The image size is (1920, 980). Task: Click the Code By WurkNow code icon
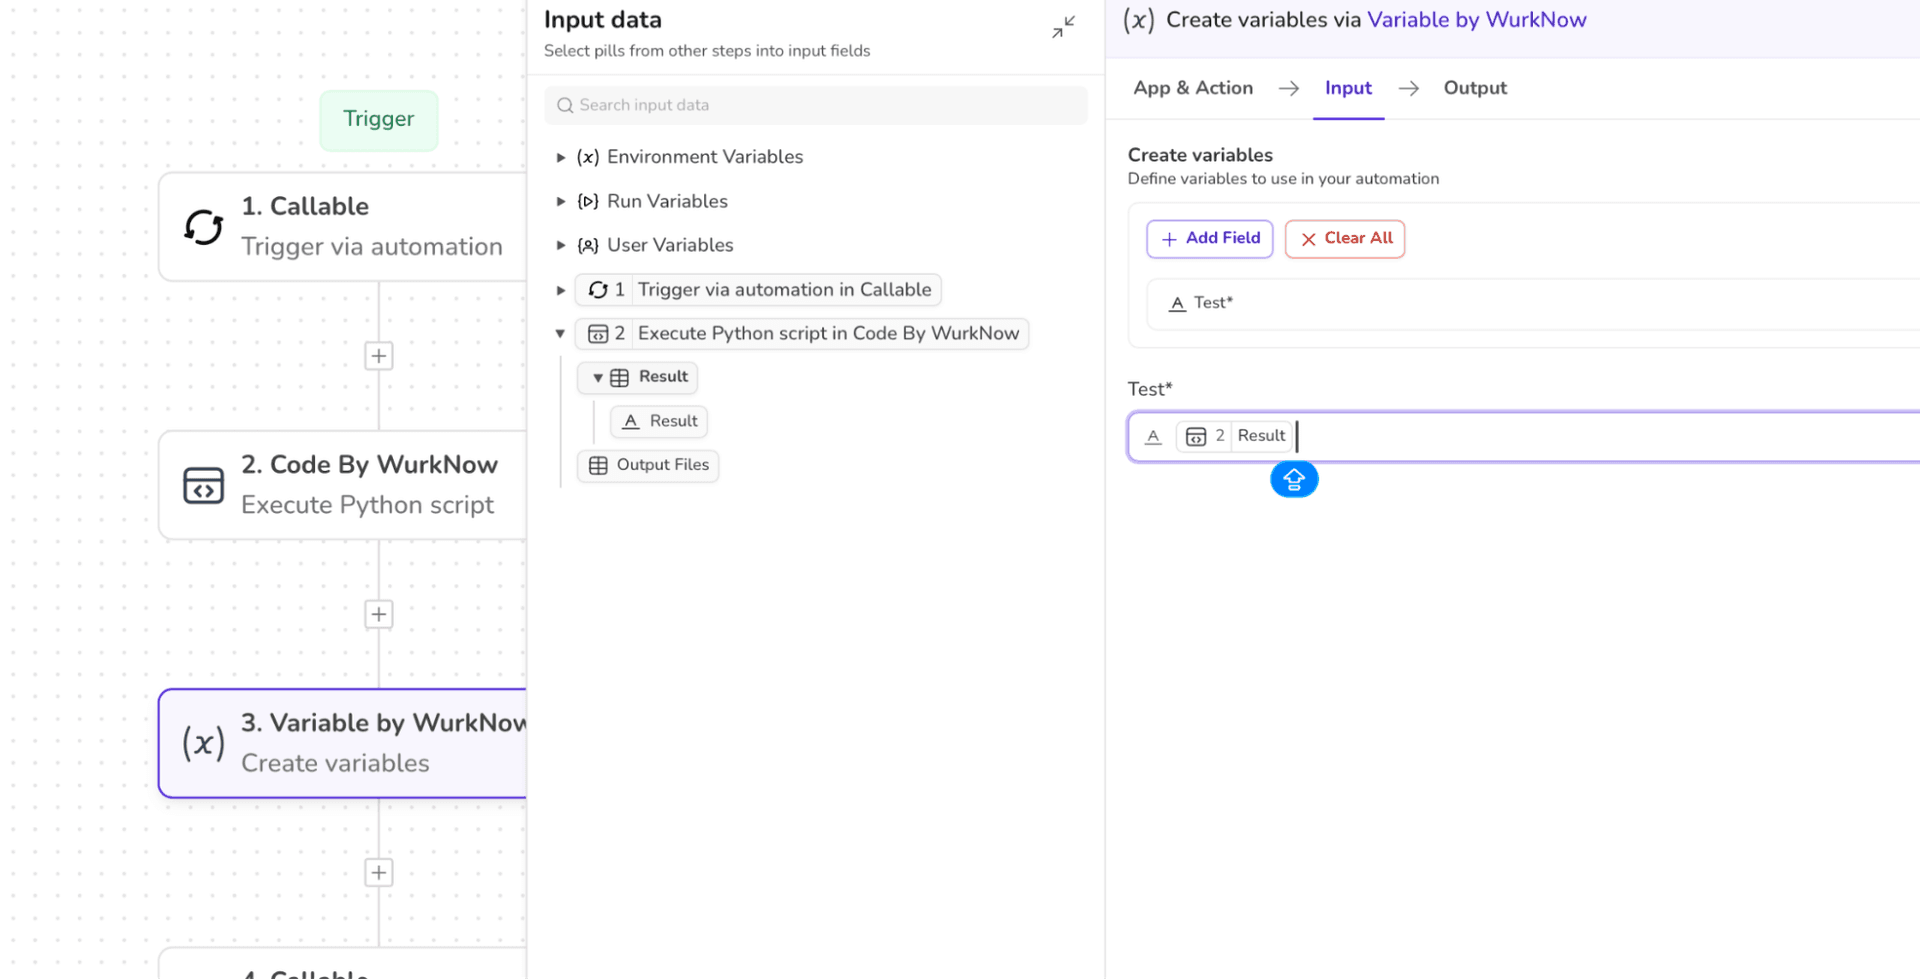[x=203, y=486]
